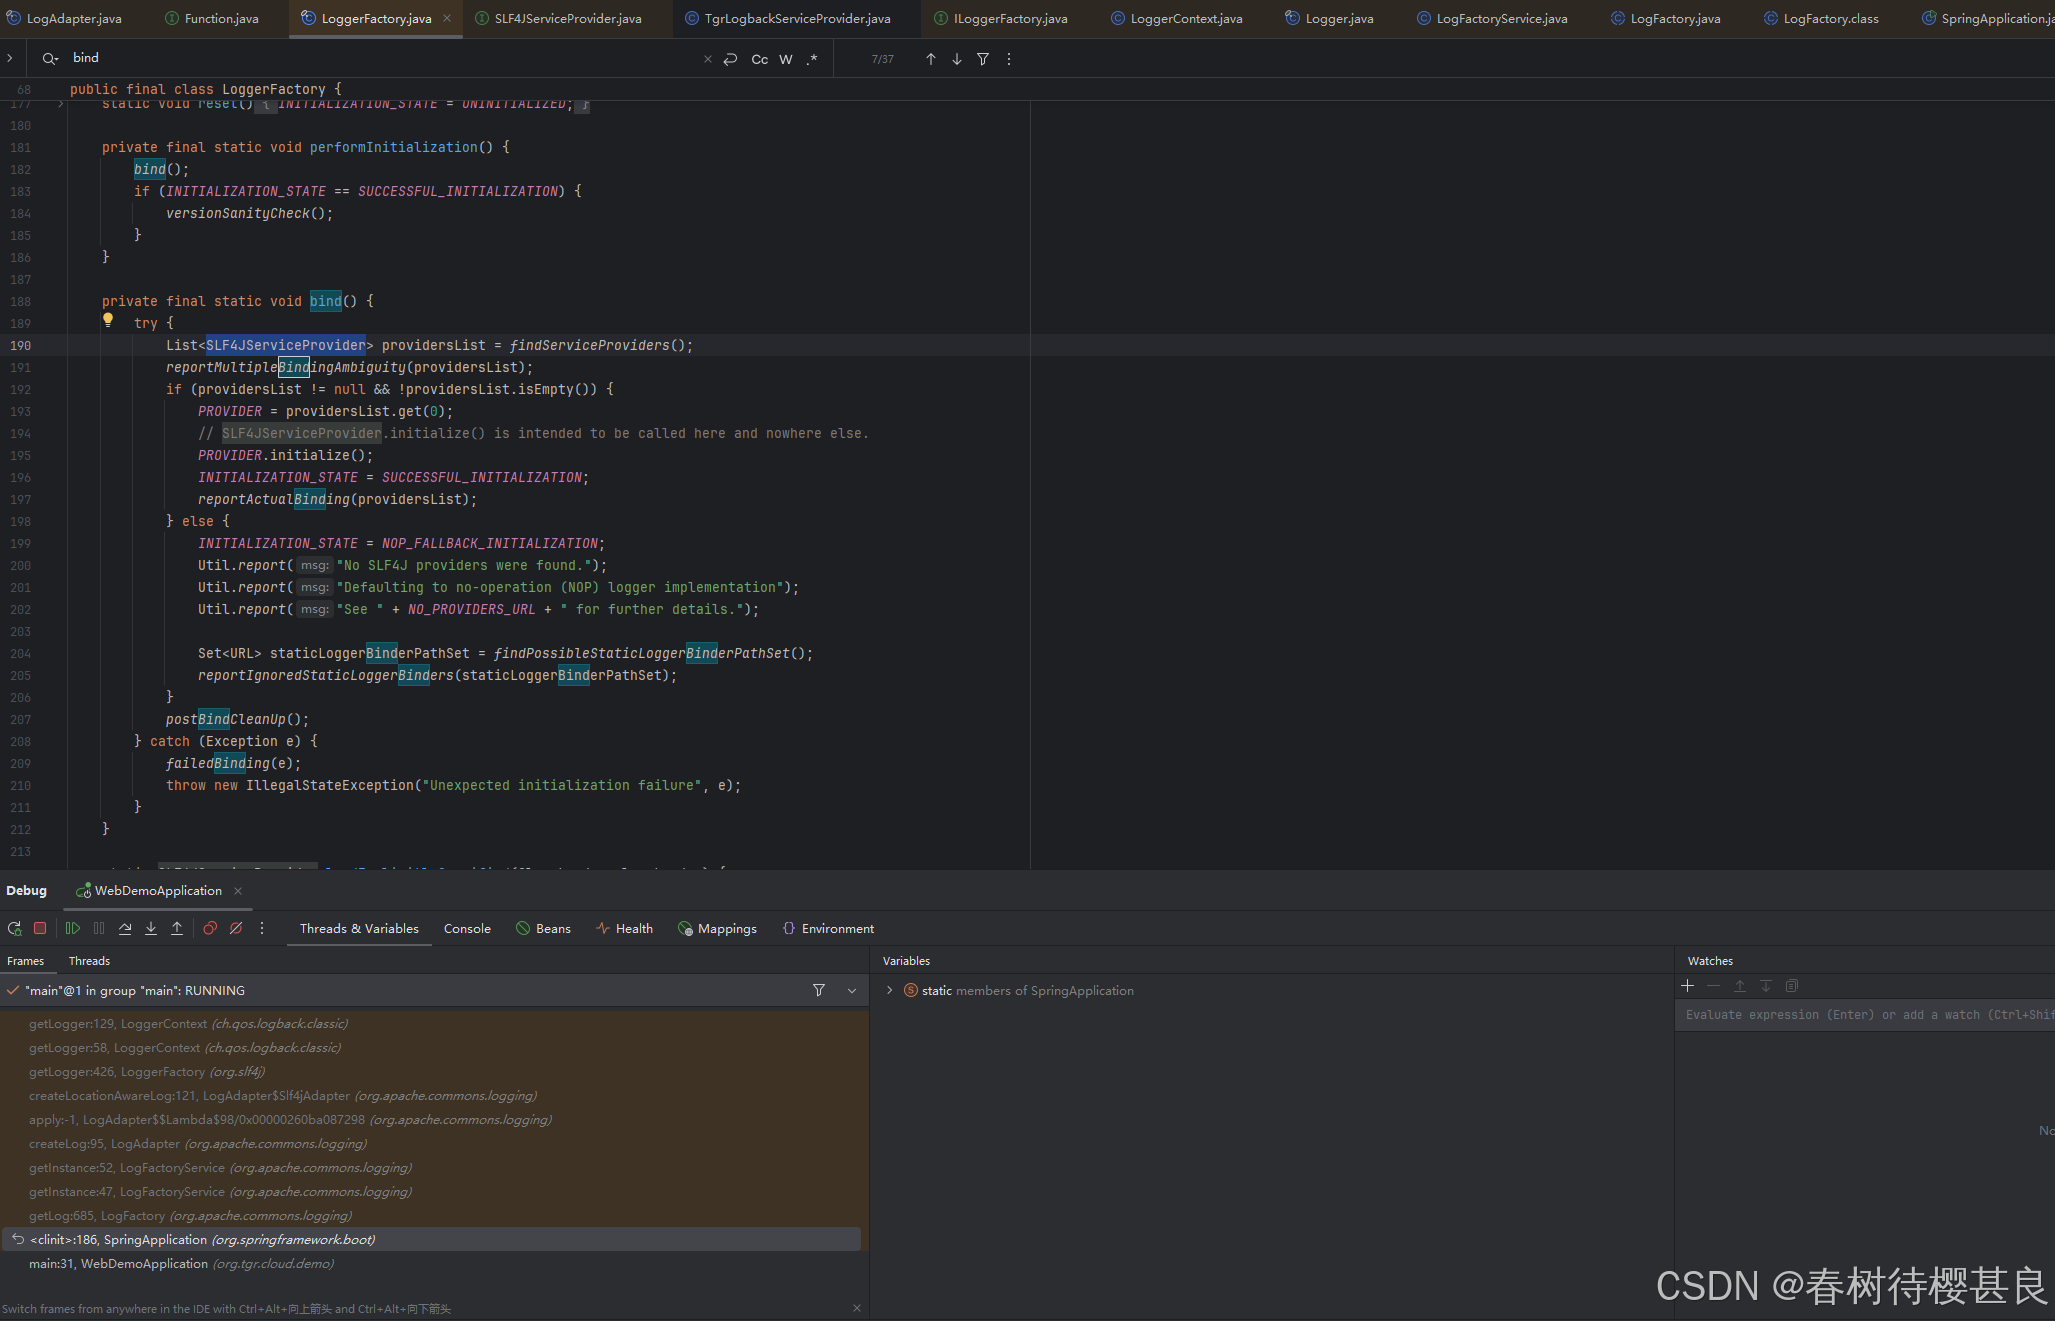Open filter search results options
Screen dimensions: 2055x1321
[983, 59]
